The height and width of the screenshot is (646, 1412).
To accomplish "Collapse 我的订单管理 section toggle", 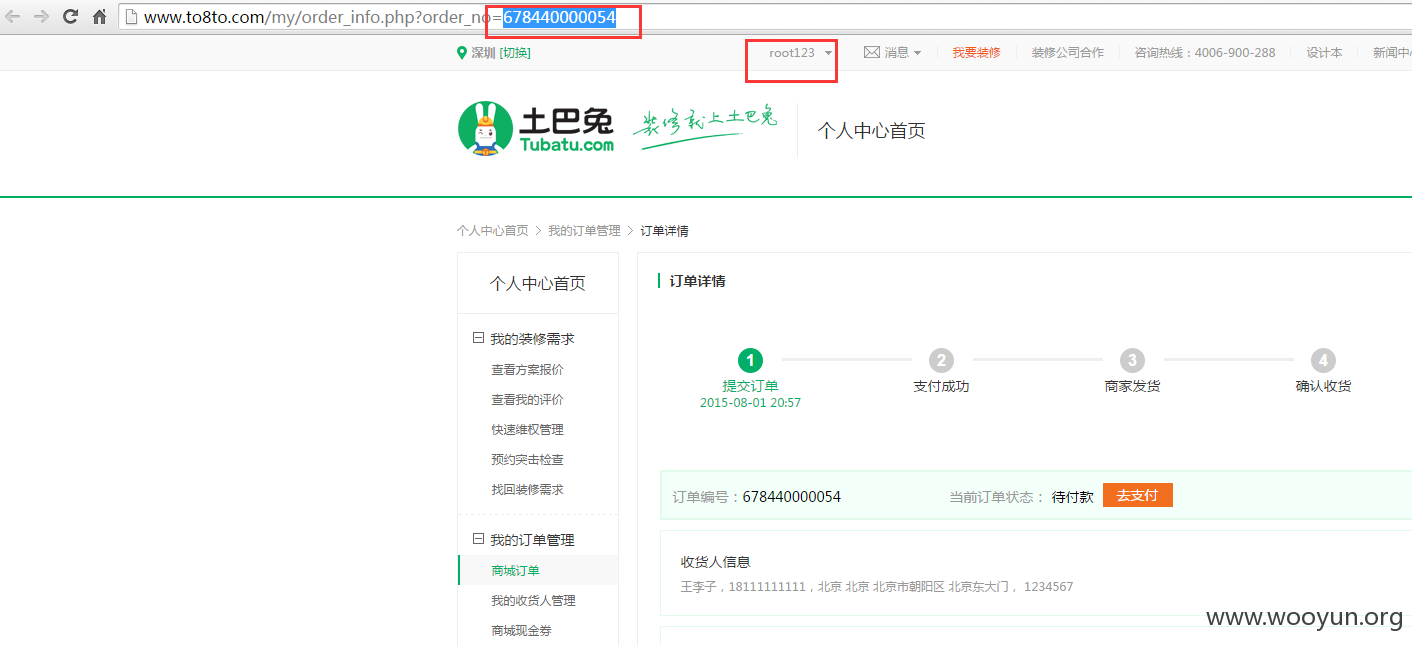I will 478,539.
